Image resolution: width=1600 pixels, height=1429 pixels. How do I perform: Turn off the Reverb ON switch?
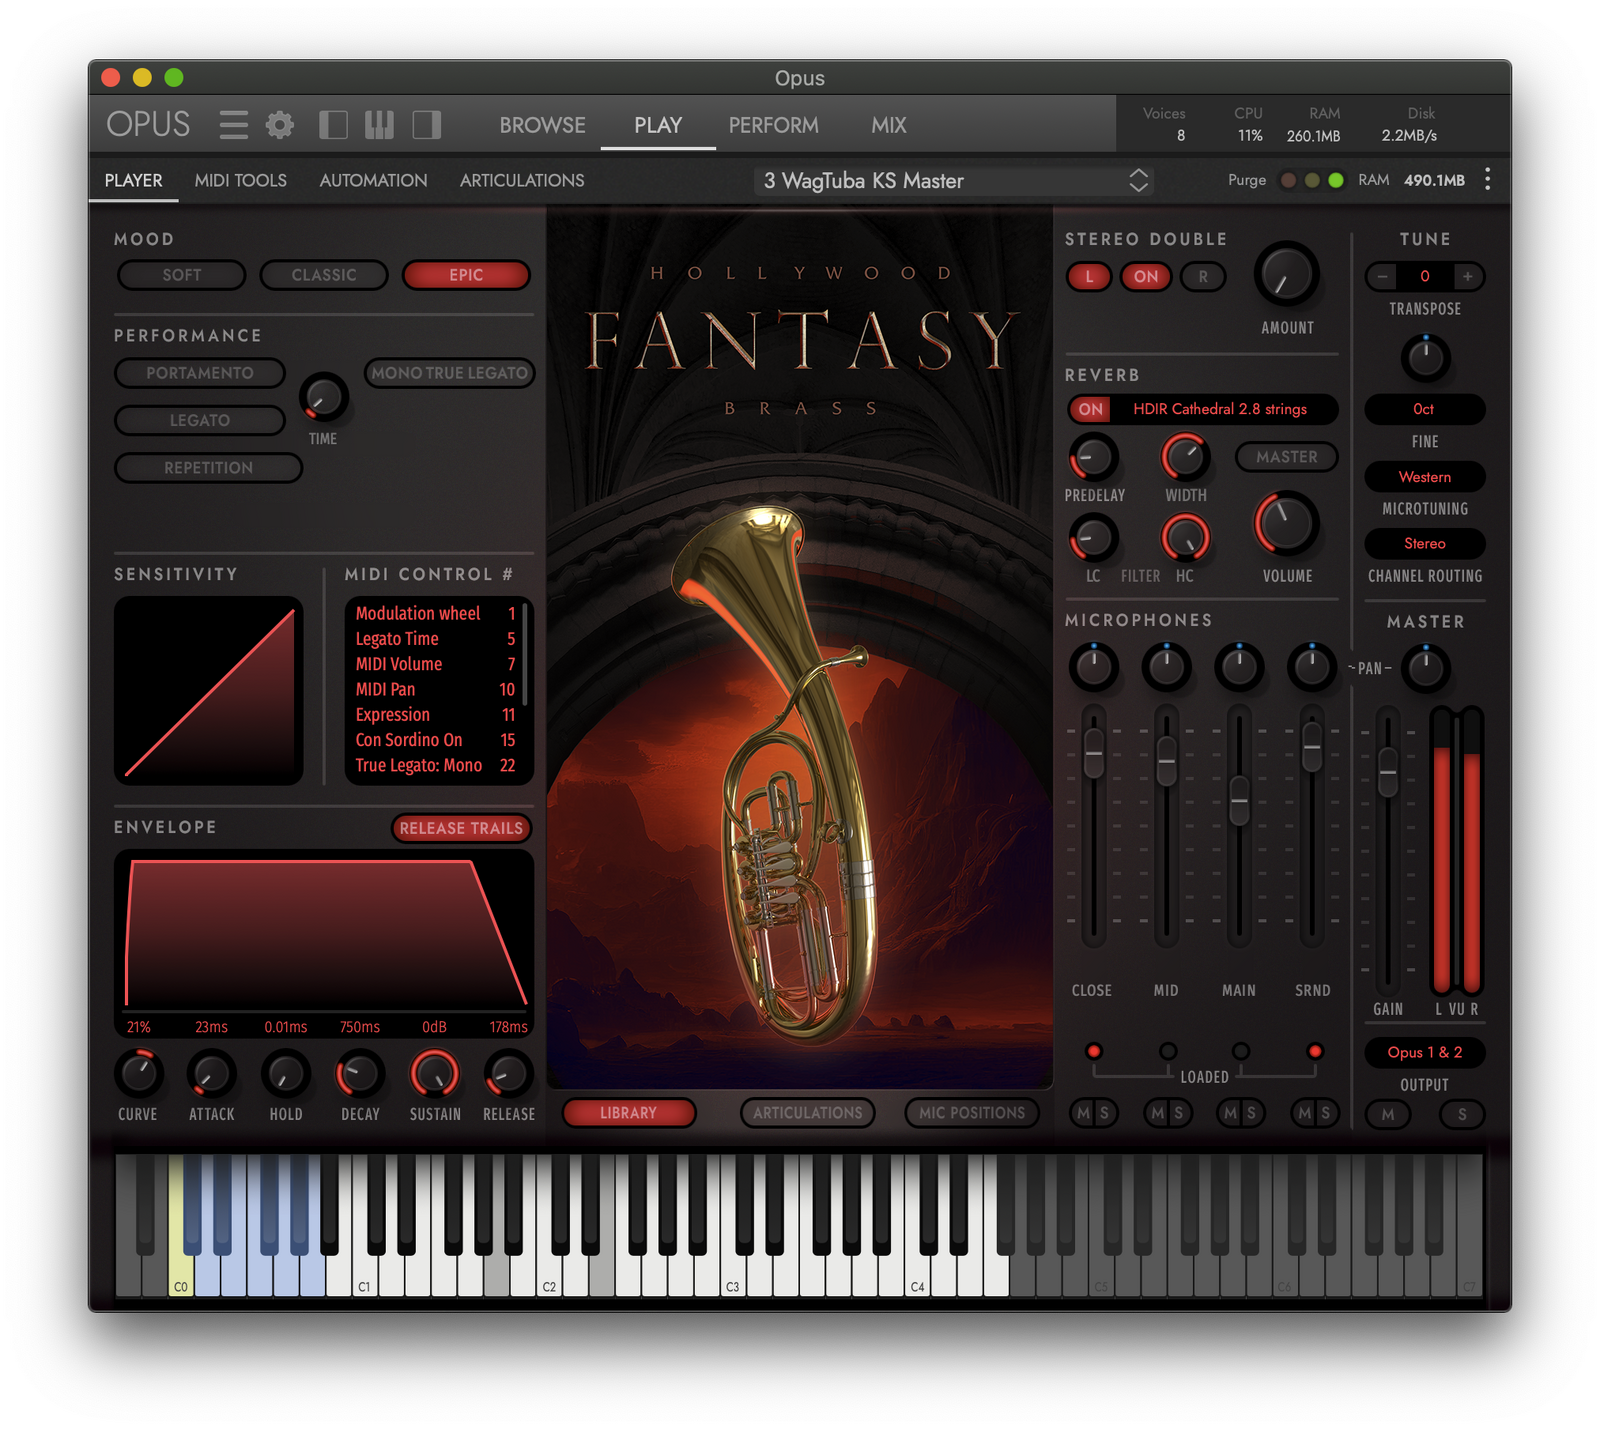click(1091, 409)
